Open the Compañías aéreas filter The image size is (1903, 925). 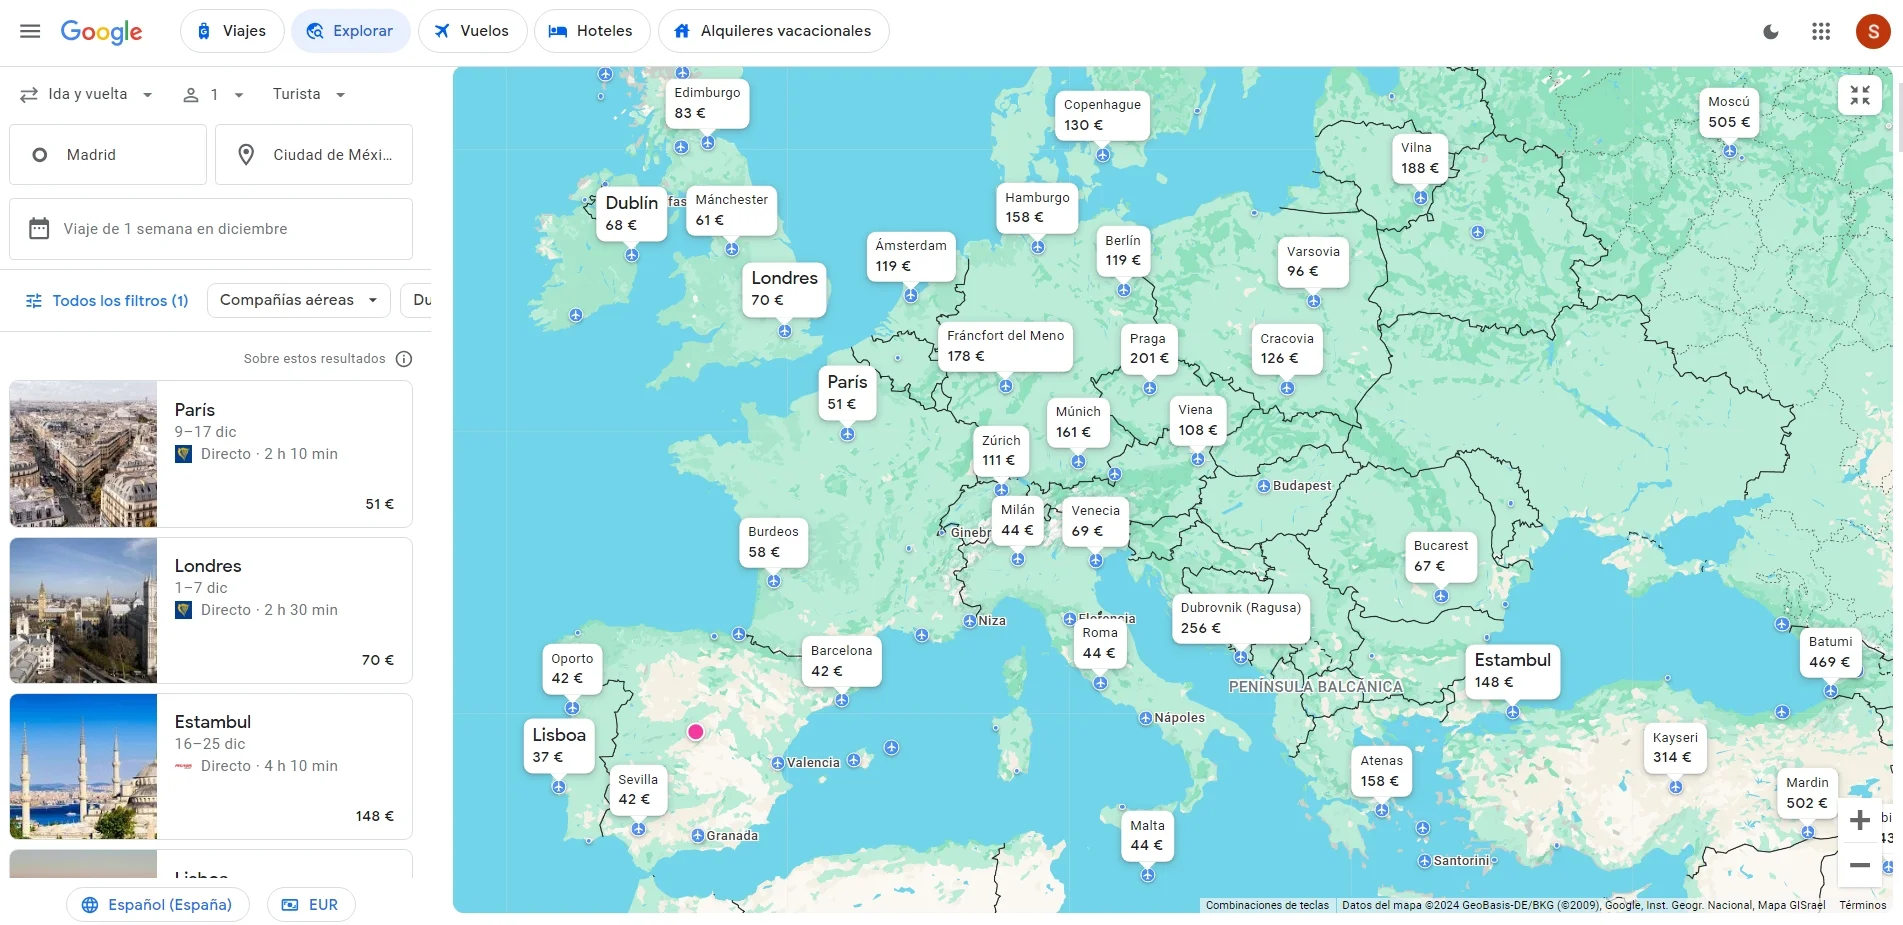[298, 300]
